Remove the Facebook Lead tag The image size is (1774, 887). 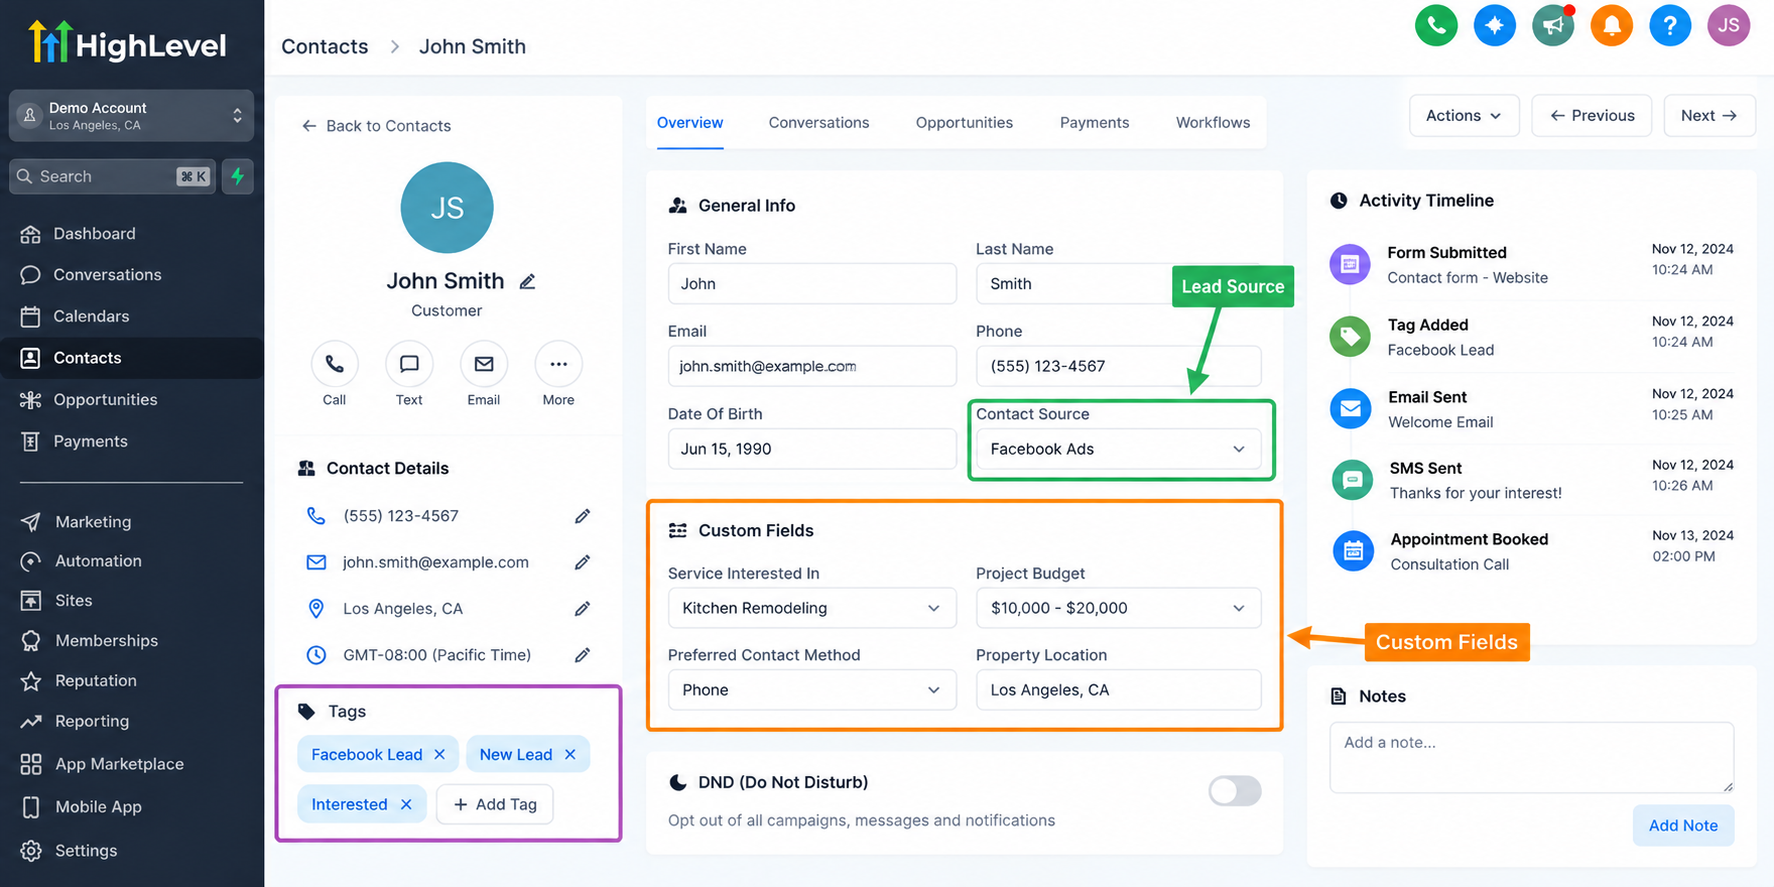coord(439,754)
